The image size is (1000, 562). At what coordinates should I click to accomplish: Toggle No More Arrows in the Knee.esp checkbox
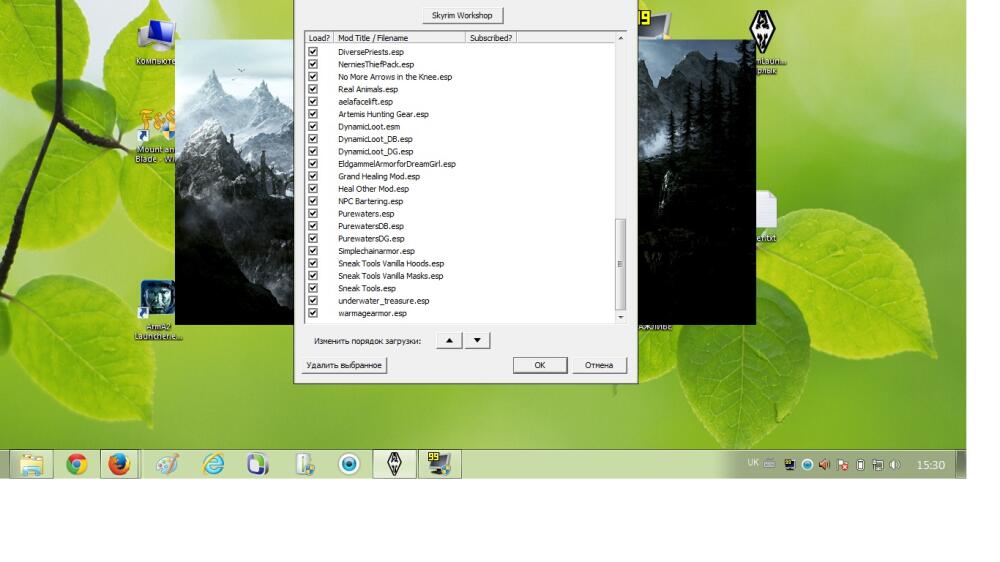tap(313, 77)
